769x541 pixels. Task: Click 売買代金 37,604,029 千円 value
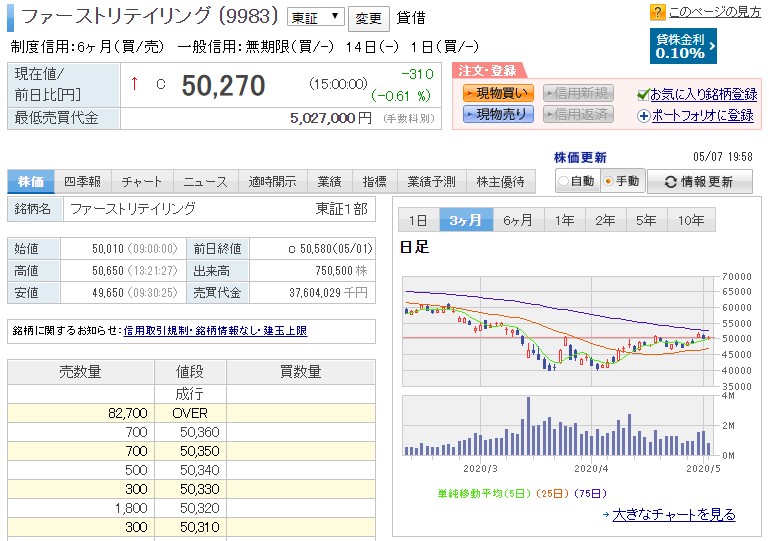(x=328, y=293)
